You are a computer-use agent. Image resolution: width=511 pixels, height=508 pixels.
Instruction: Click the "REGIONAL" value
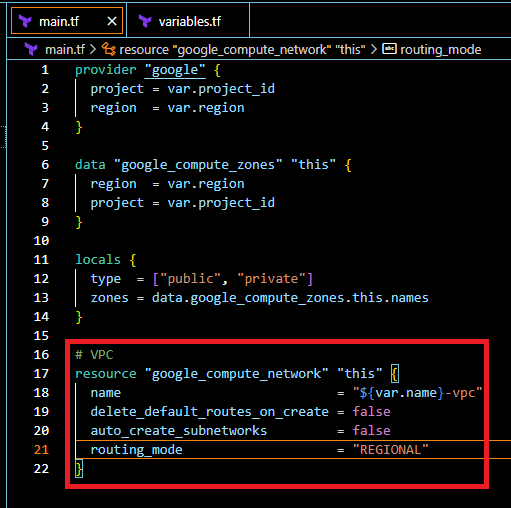390,450
